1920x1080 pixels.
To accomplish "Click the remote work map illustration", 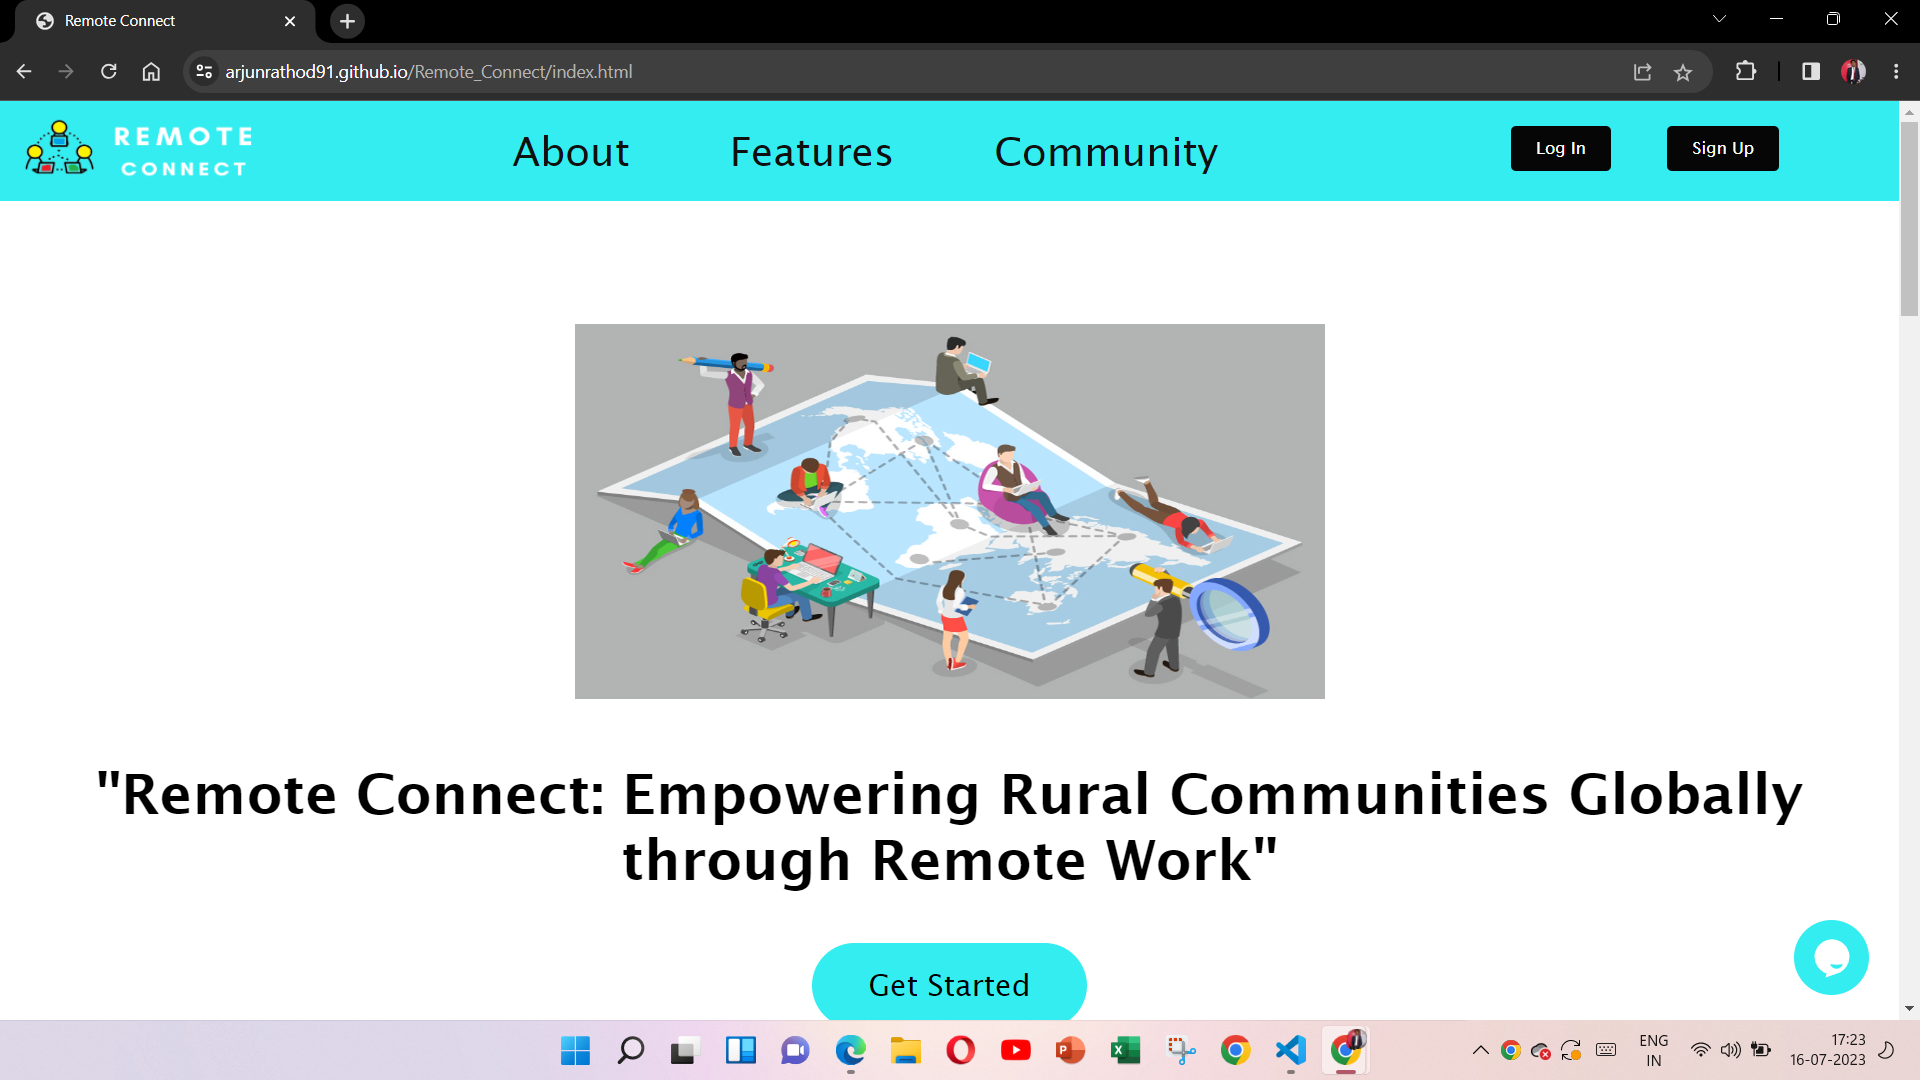I will coord(949,511).
